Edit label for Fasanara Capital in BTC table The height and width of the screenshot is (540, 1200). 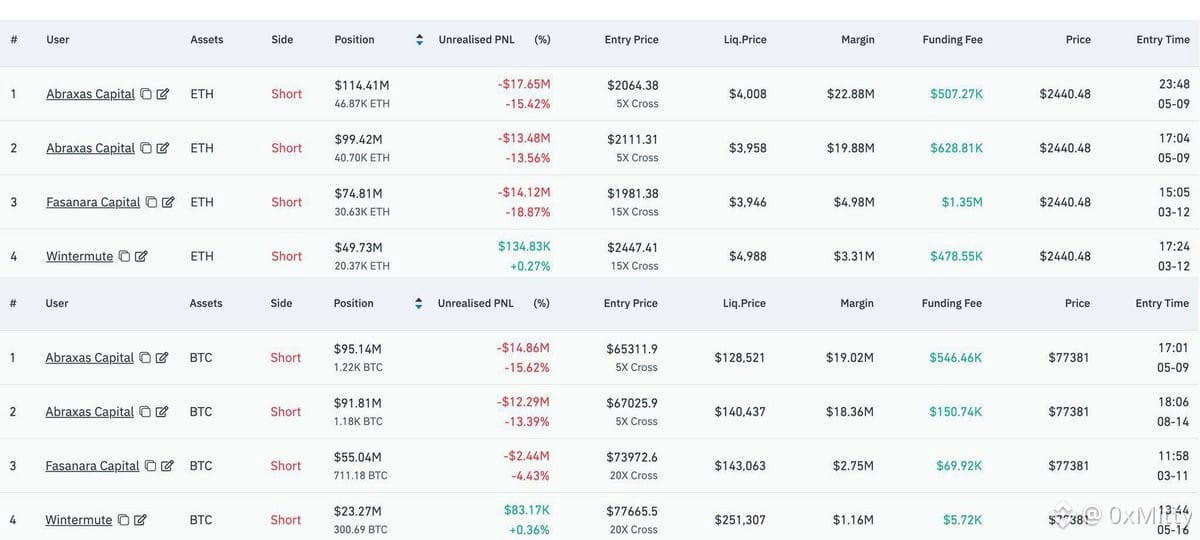(168, 466)
